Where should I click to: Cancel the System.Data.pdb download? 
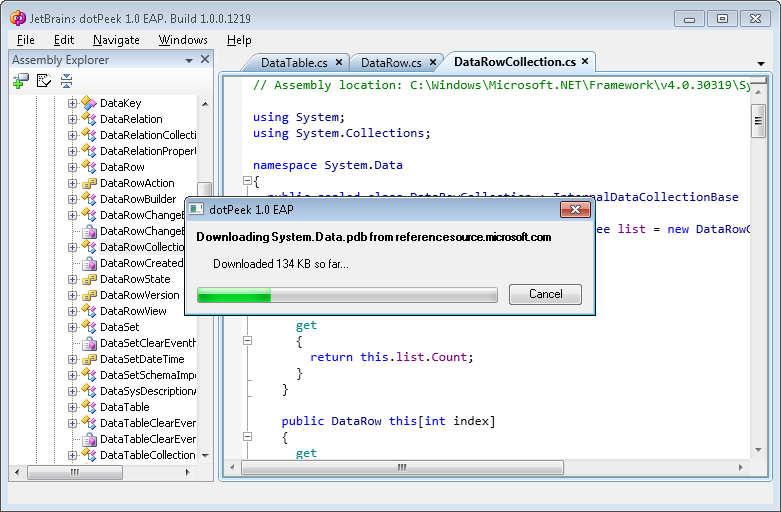(545, 294)
